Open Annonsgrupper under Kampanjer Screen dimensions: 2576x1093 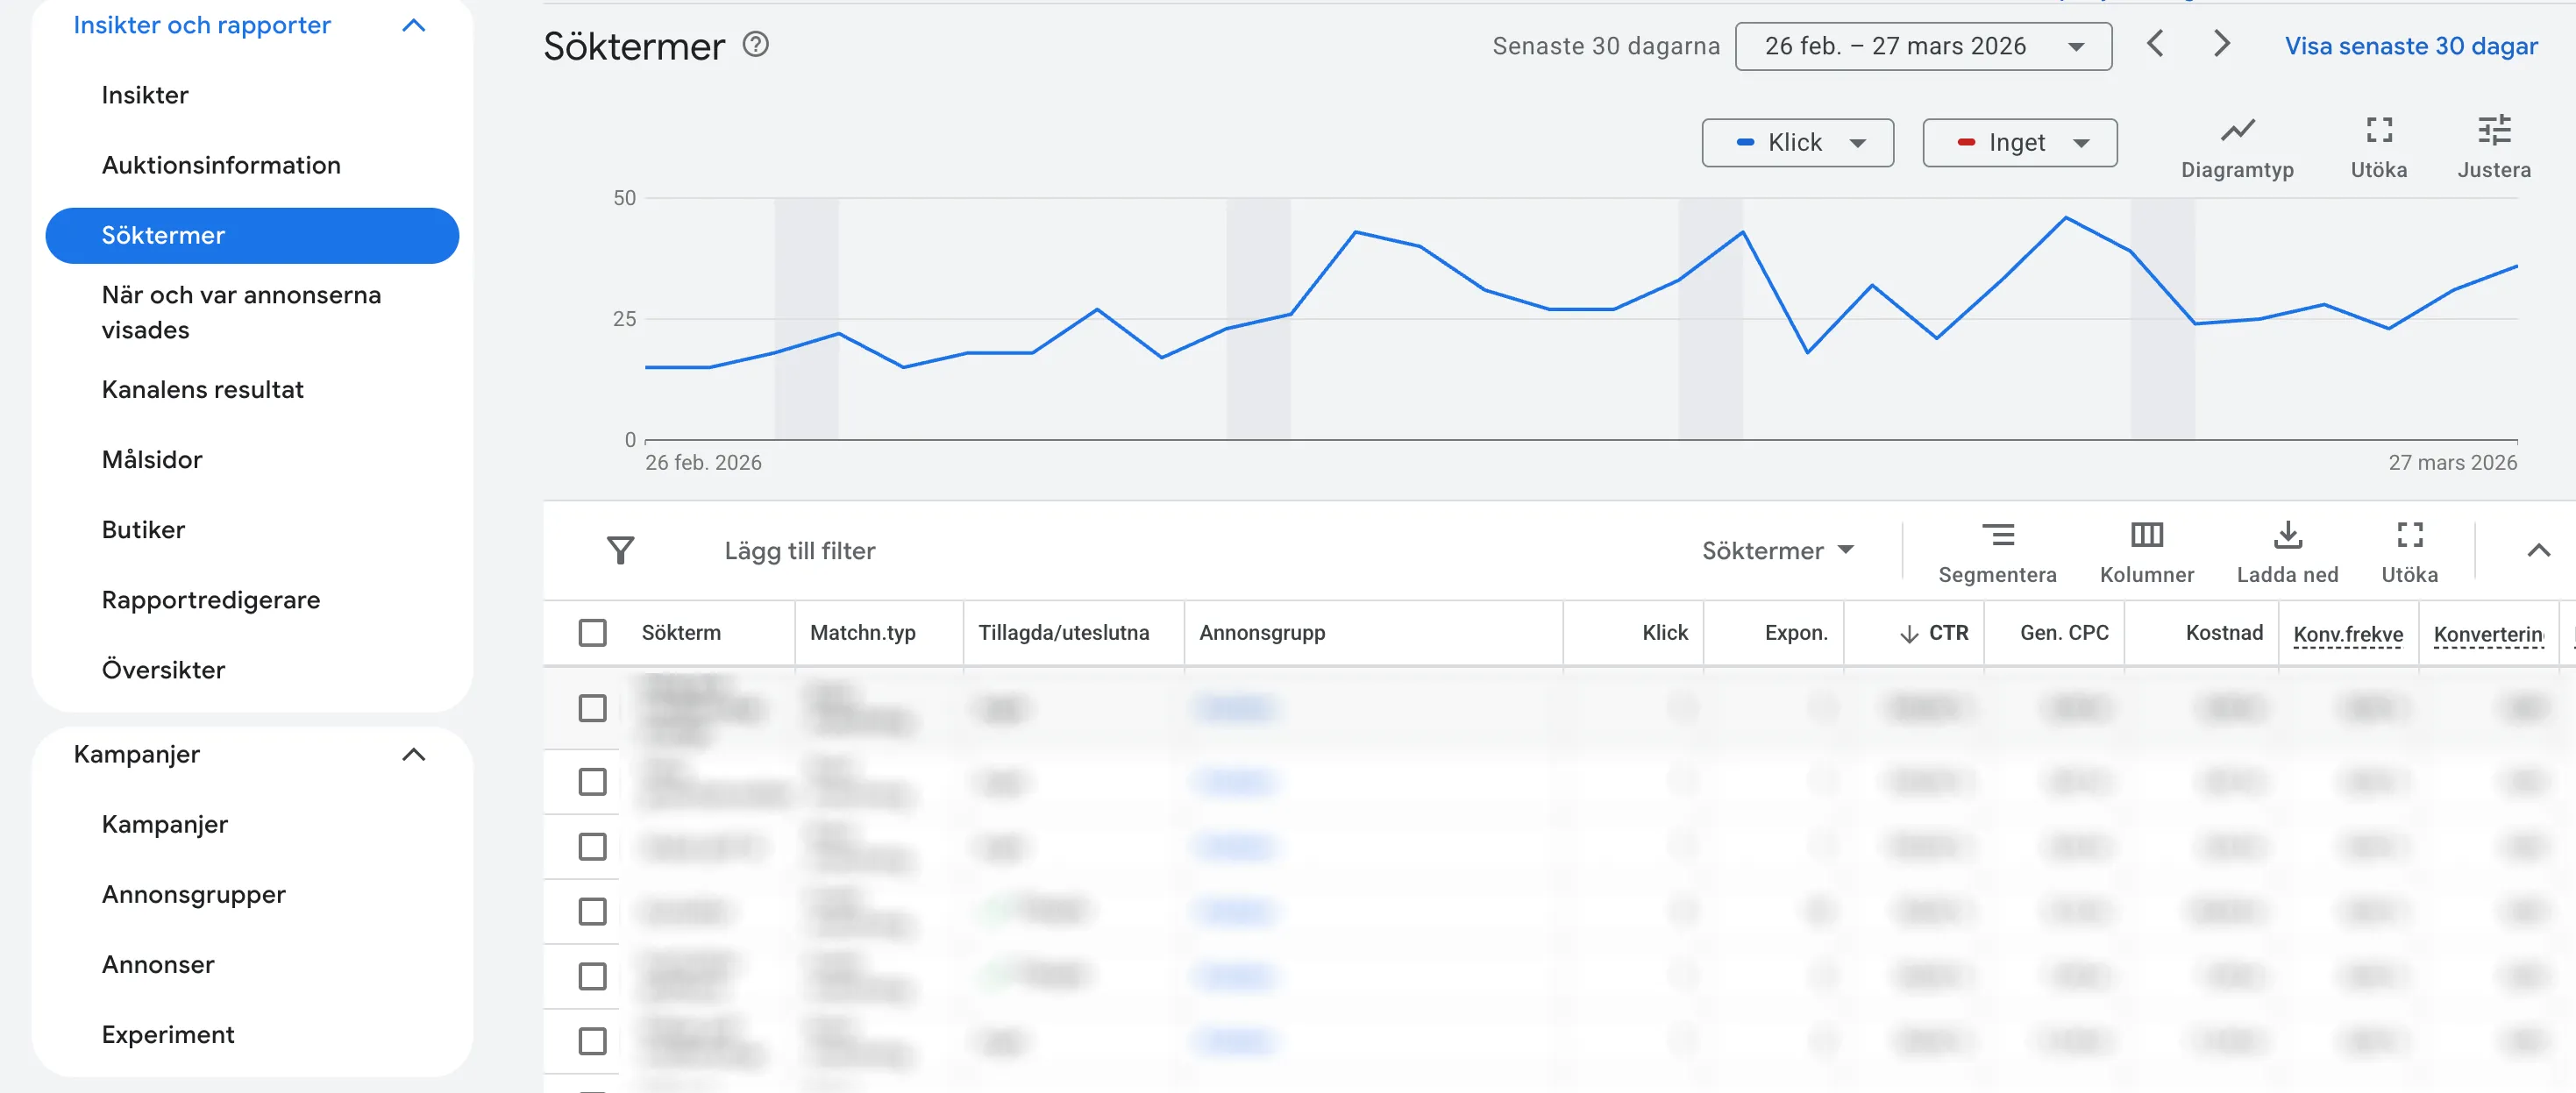click(x=194, y=894)
